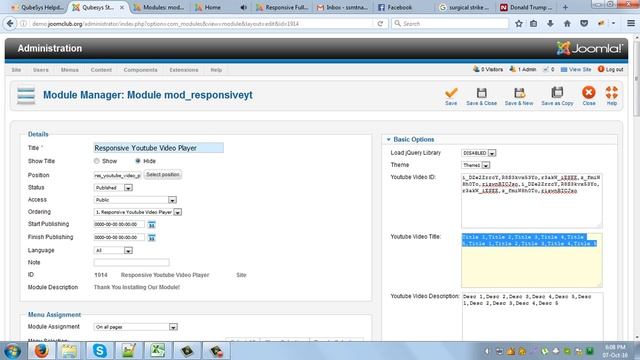Click into the Note field
Image resolution: width=640 pixels, height=360 pixels.
pos(131,262)
